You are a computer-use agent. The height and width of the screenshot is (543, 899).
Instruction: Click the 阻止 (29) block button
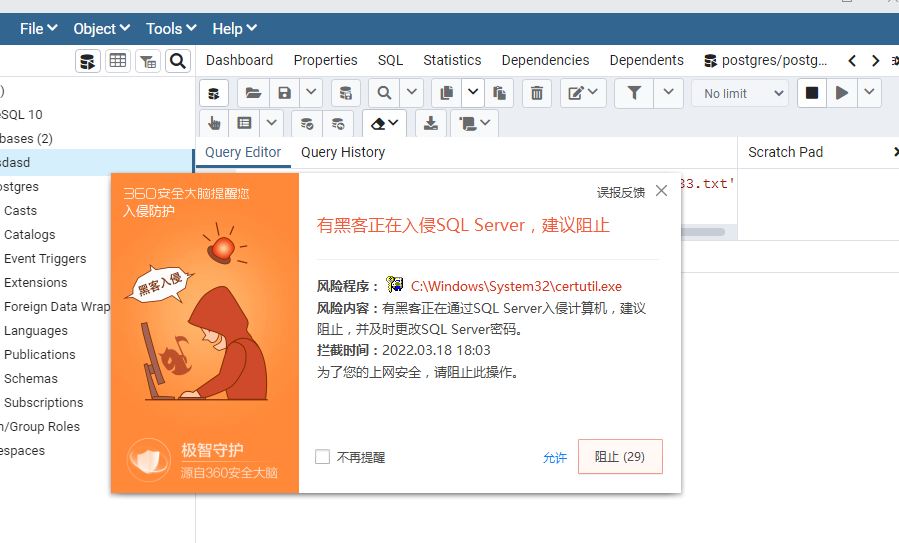620,456
